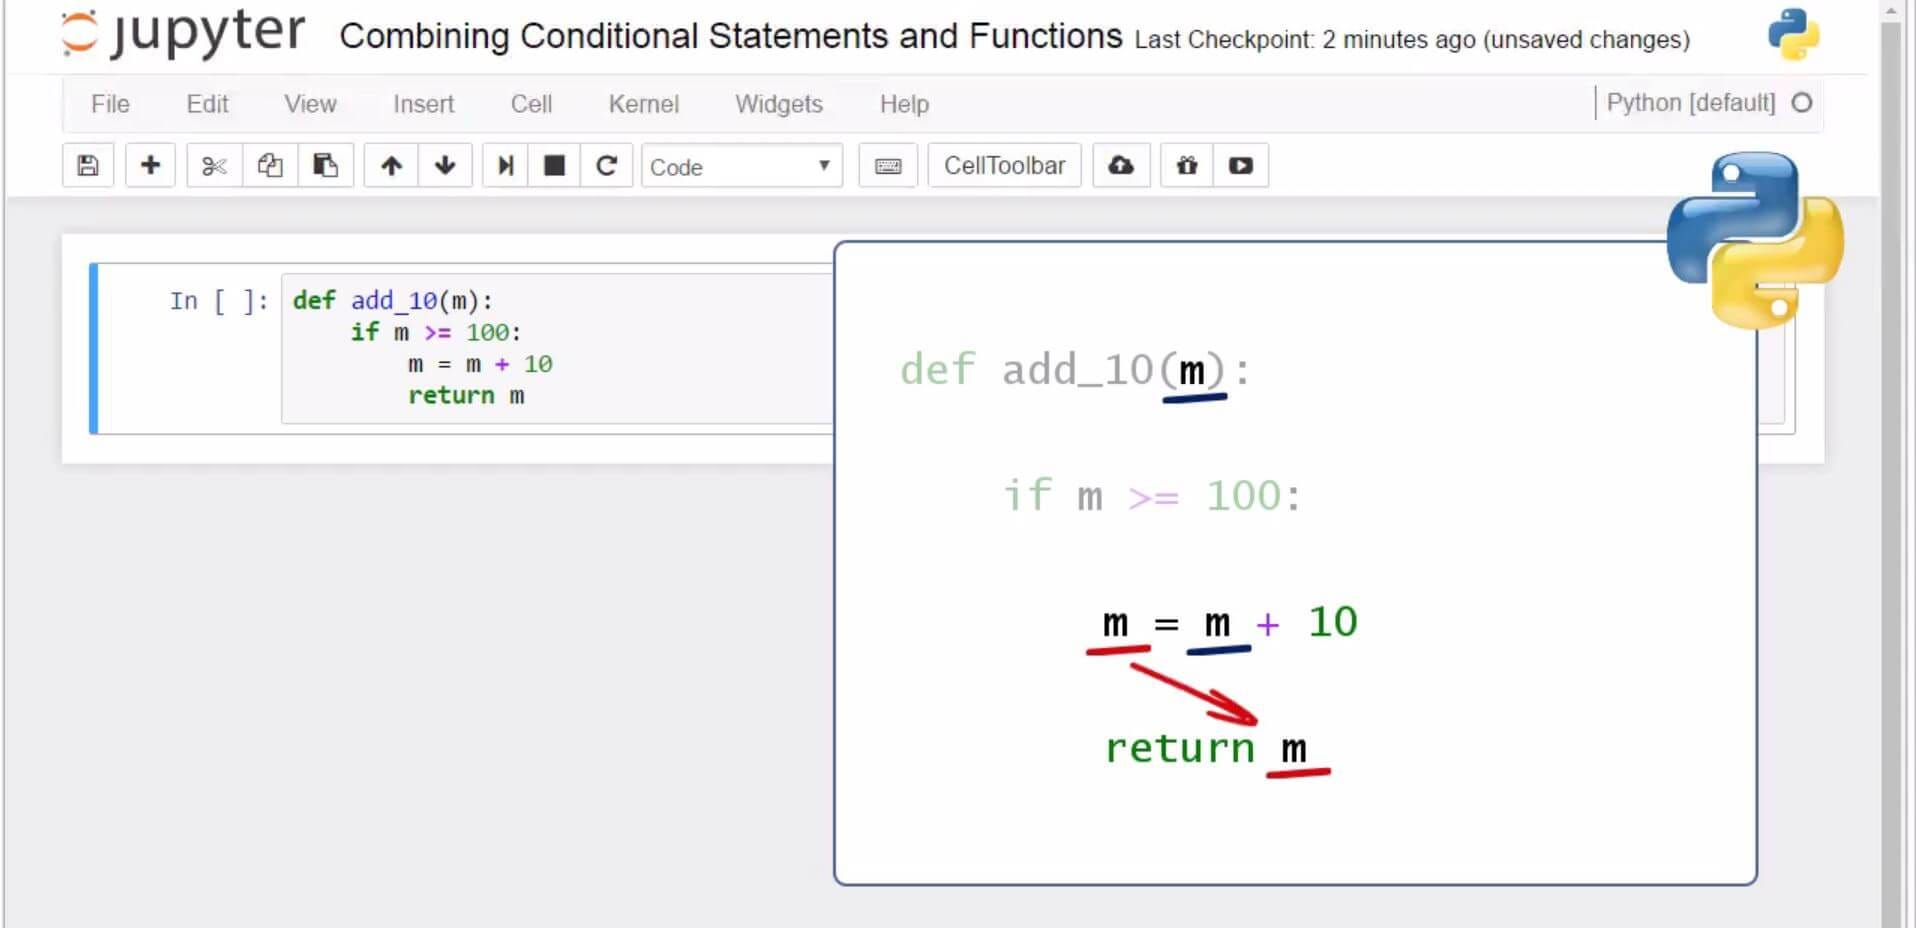The image size is (1916, 928).
Task: Cut selected cell with the scissors icon
Action: point(214,166)
